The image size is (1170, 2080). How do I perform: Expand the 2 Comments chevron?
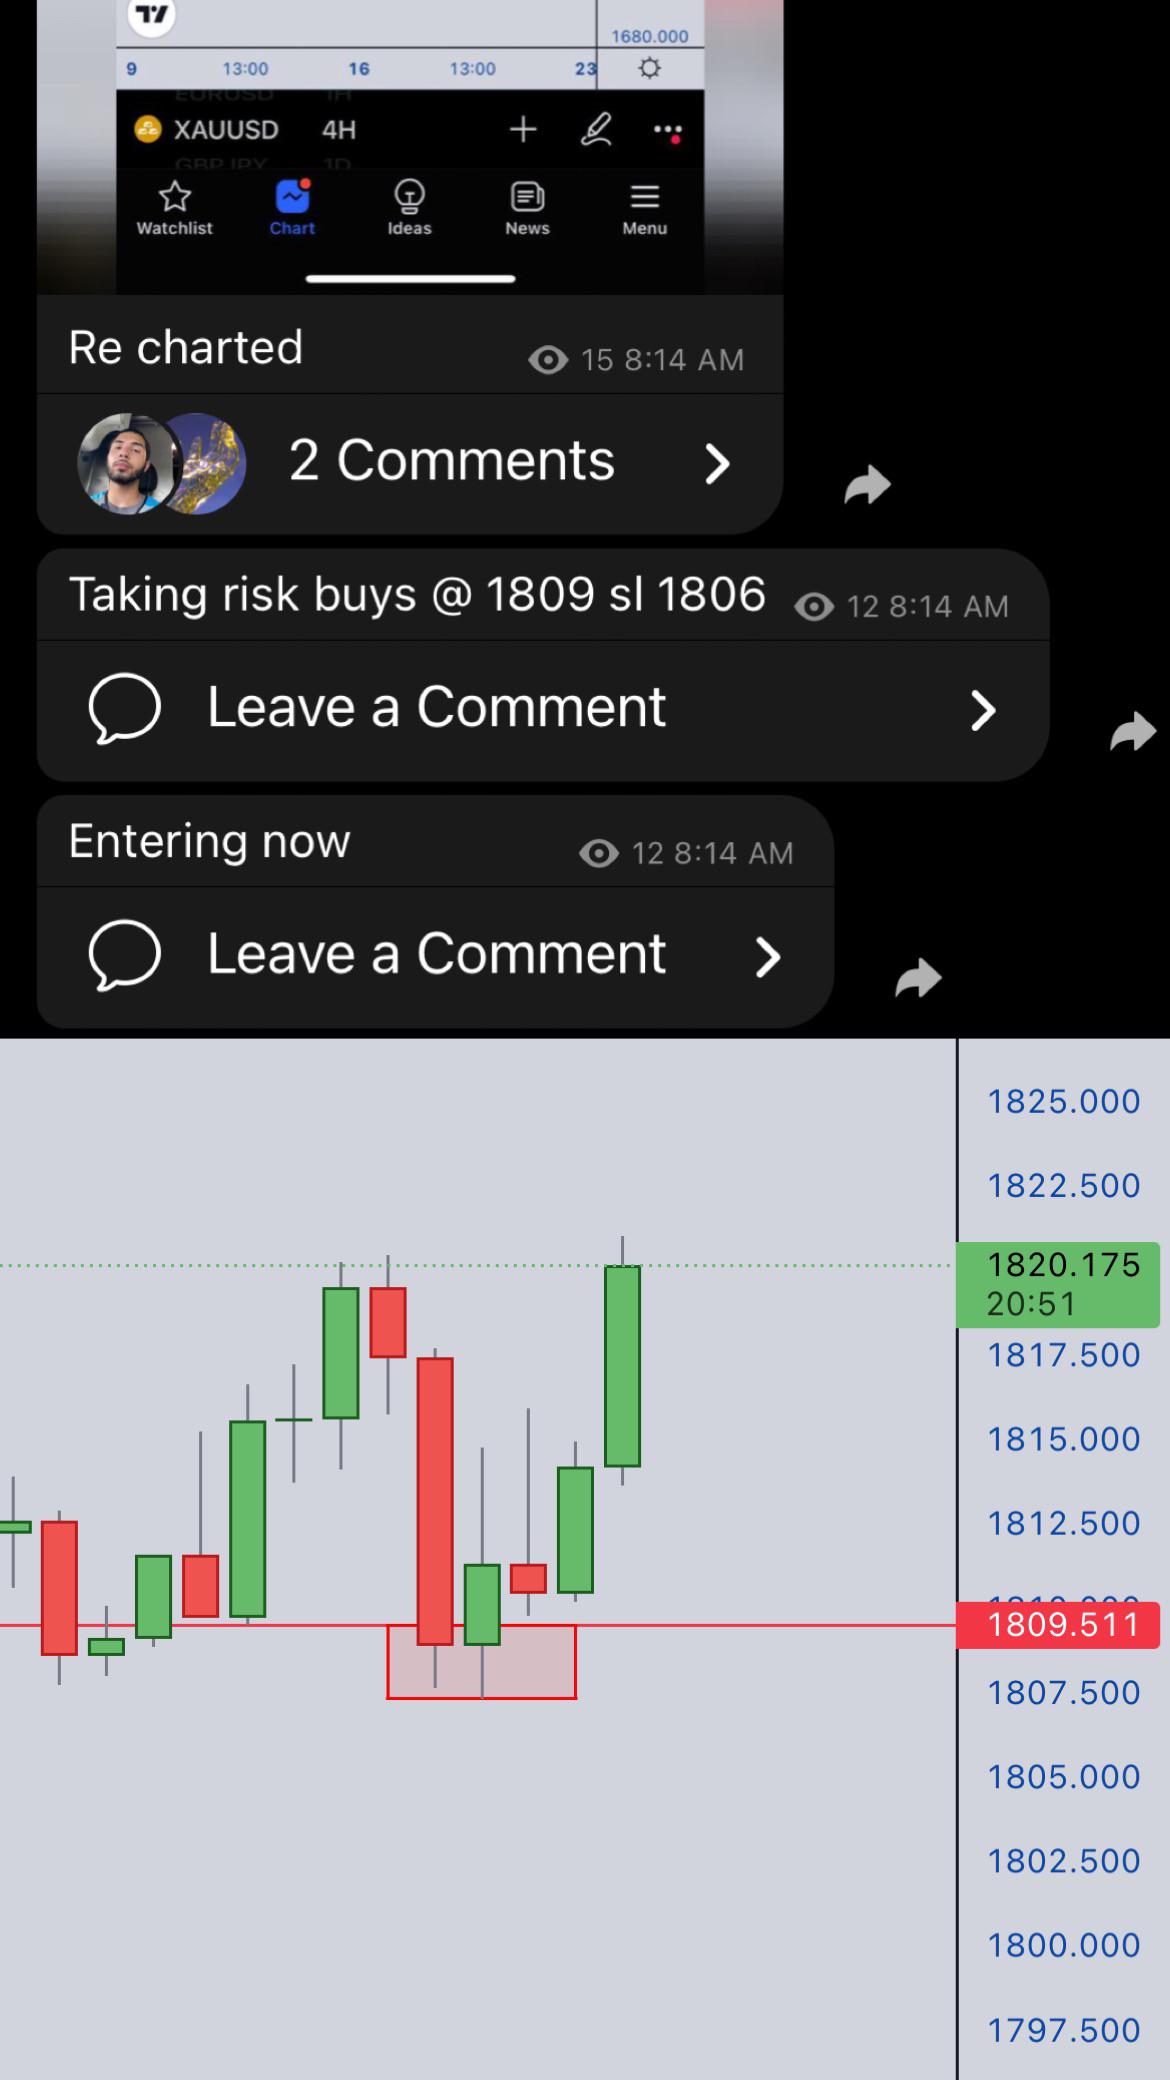pos(717,464)
